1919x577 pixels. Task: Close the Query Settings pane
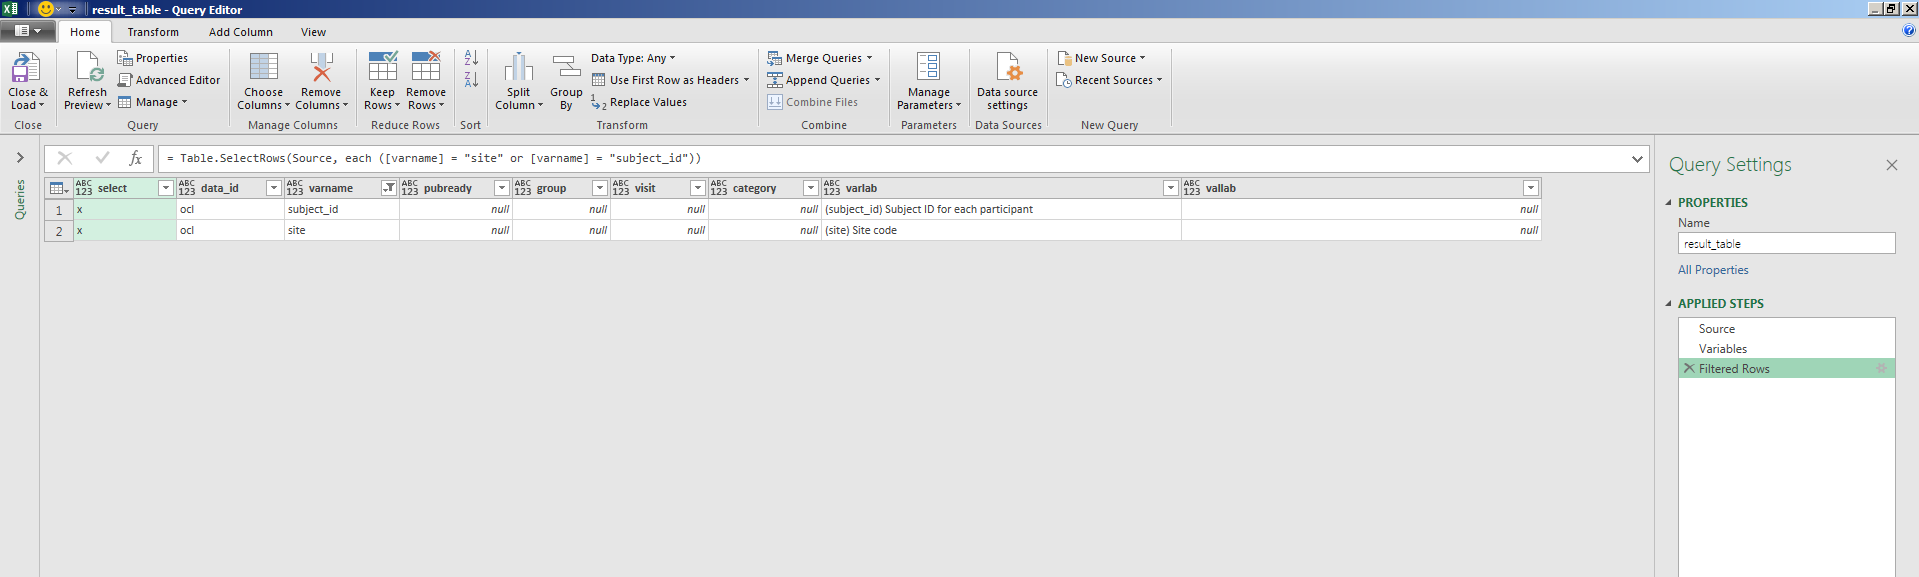pyautogui.click(x=1891, y=165)
